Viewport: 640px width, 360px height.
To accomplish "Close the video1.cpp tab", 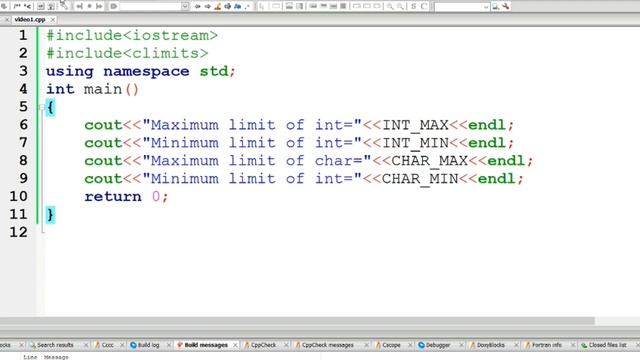I will click(53, 19).
